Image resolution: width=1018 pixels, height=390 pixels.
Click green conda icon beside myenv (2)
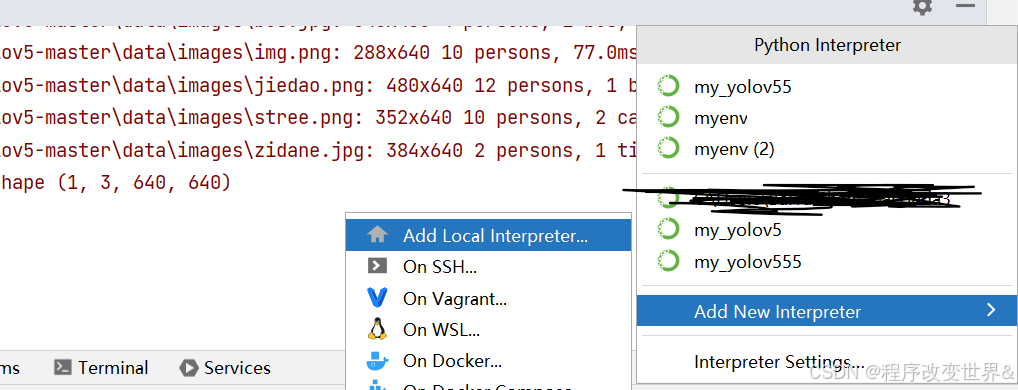[x=668, y=149]
